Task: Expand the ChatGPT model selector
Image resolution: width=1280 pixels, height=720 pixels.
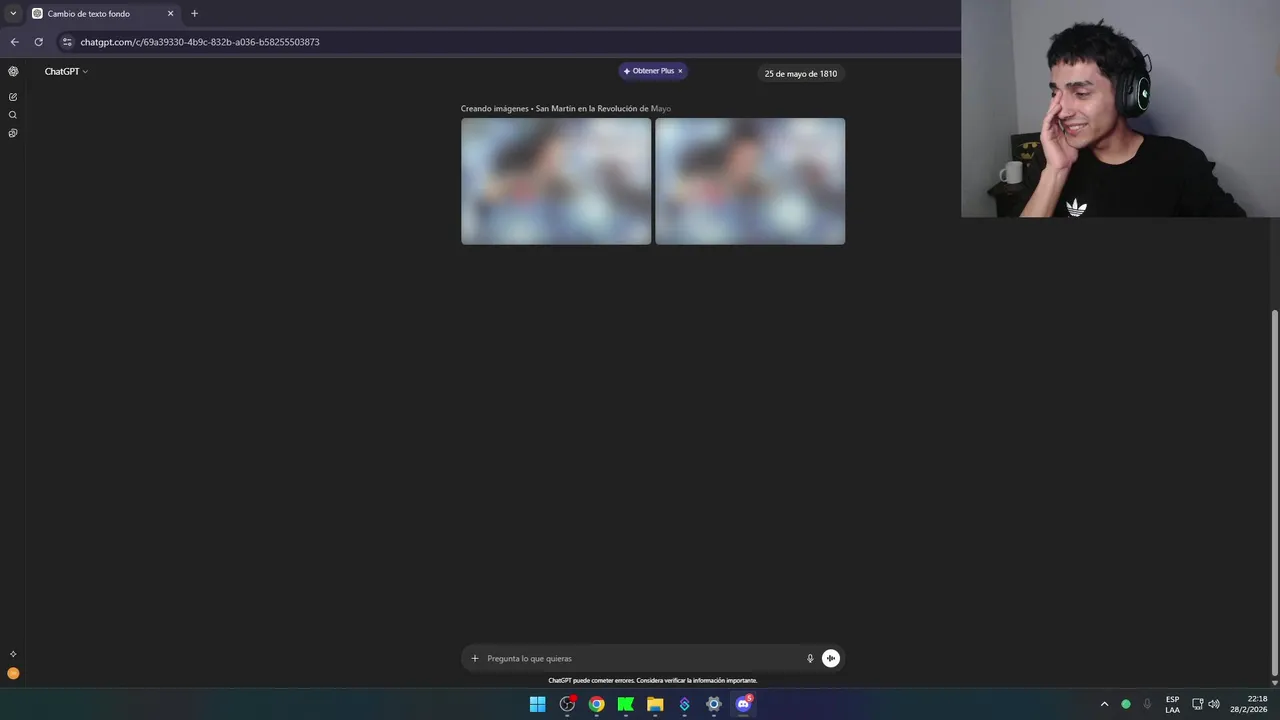Action: point(66,71)
